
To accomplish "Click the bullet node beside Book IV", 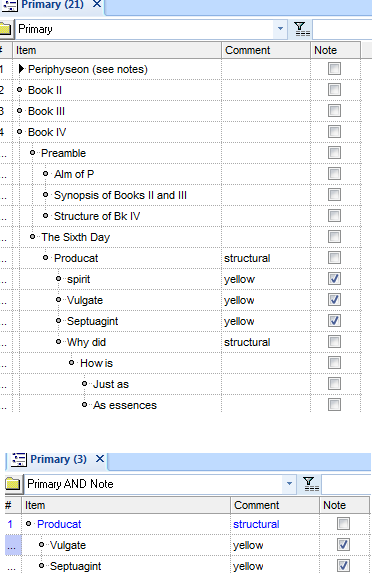I will (20, 132).
